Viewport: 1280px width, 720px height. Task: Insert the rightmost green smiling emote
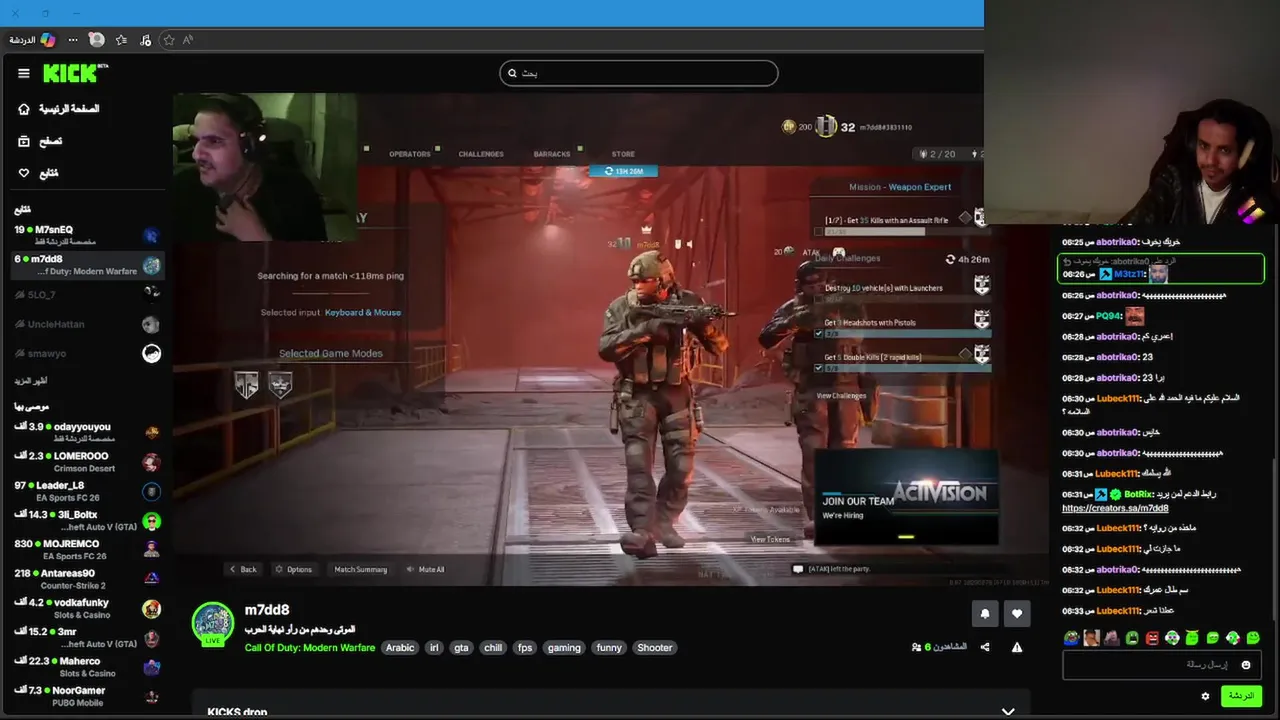[x=1253, y=638]
